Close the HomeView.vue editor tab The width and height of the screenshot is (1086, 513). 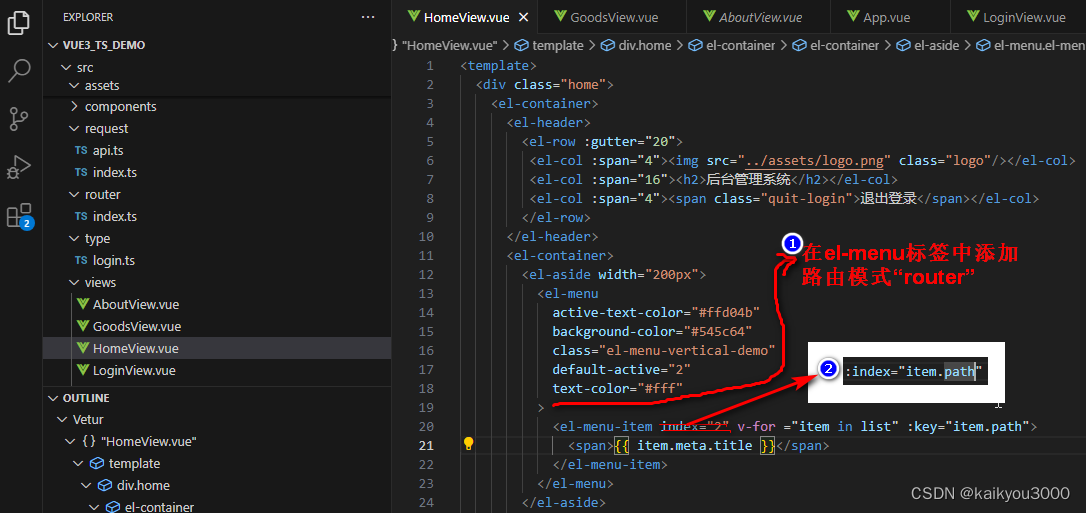[524, 17]
